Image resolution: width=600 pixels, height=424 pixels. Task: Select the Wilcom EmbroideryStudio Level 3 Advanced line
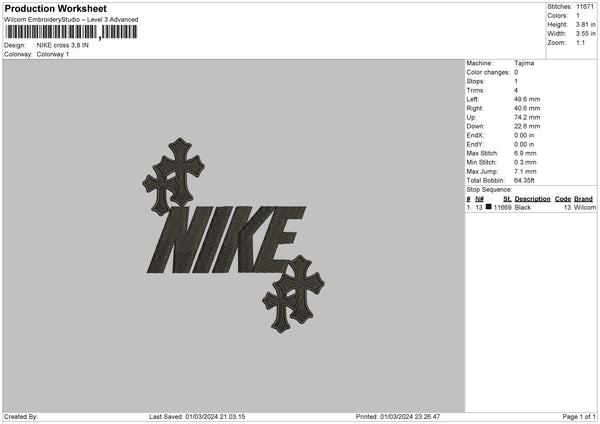click(71, 20)
